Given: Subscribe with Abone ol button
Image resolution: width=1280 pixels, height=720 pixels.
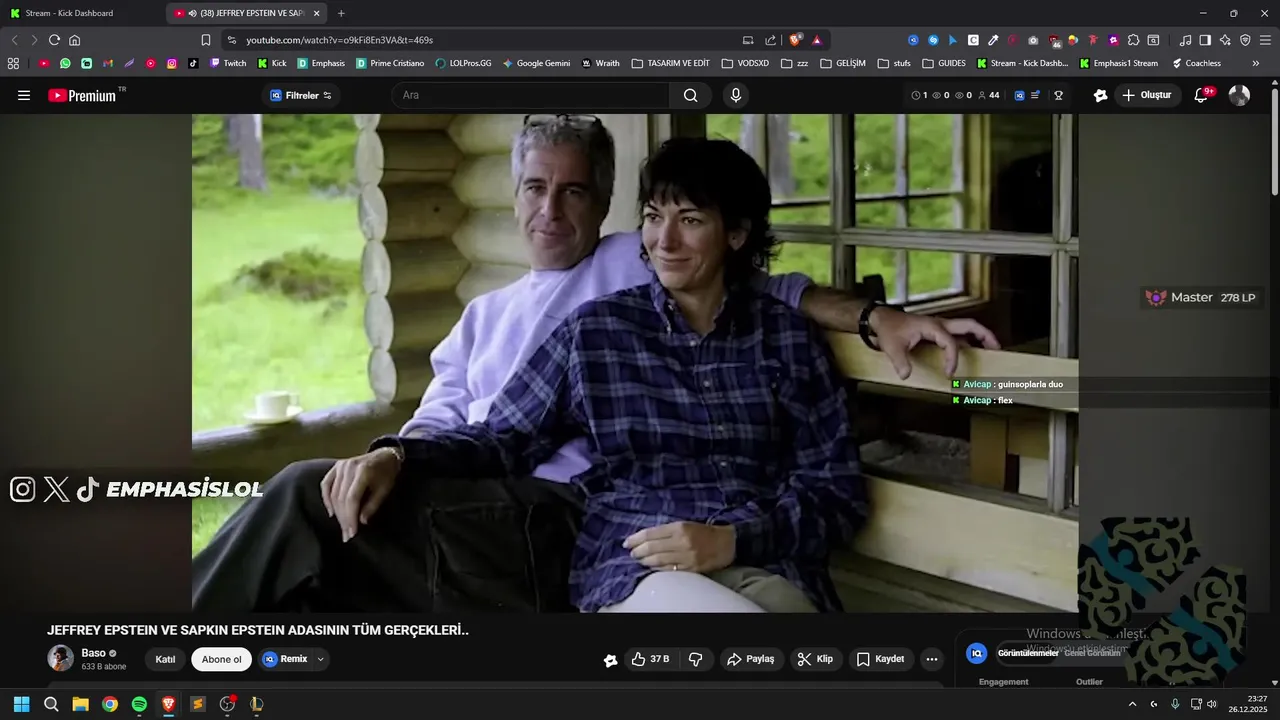Looking at the screenshot, I should [222, 659].
